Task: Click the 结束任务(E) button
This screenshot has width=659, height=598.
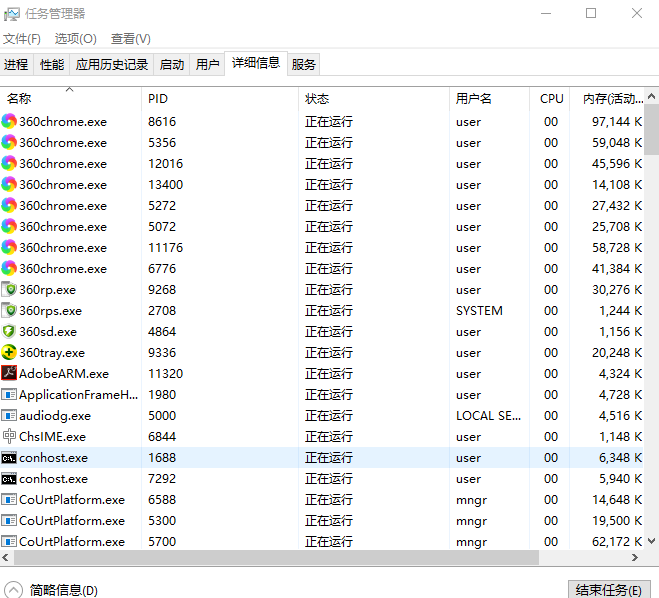Action: click(609, 590)
